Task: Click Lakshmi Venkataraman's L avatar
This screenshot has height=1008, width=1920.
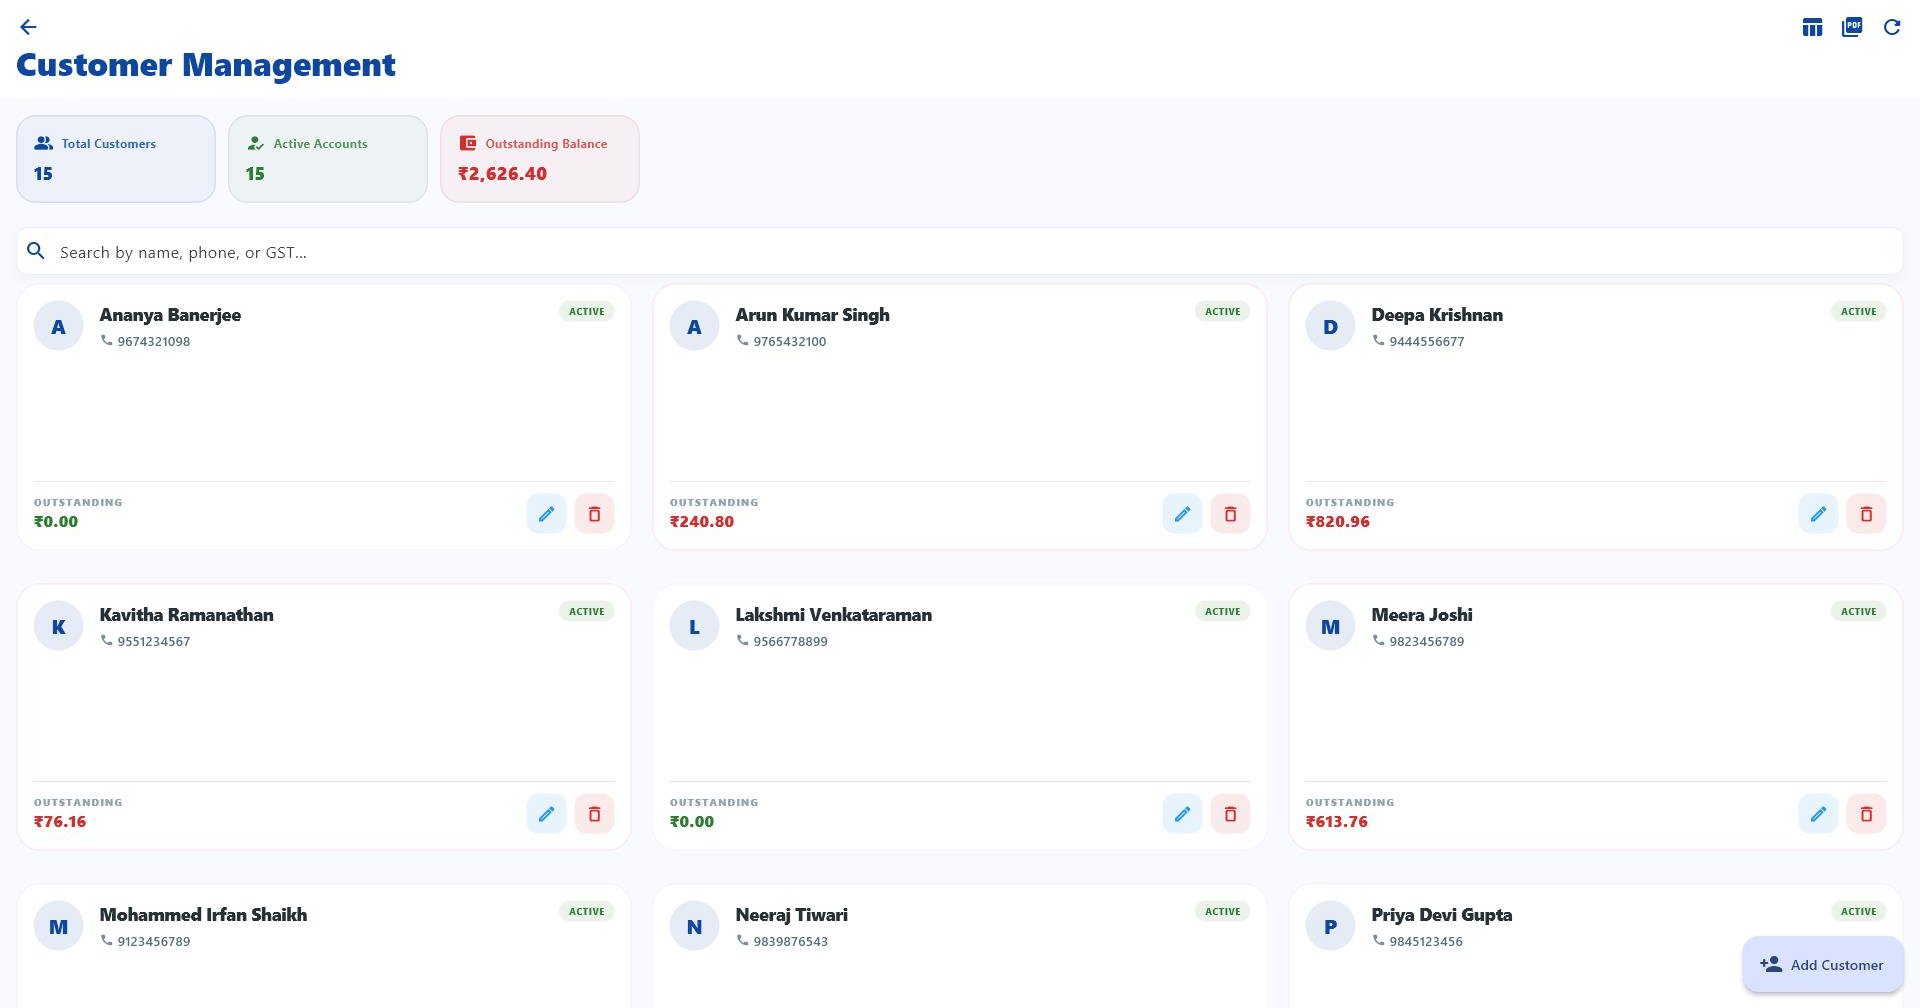Action: point(694,626)
